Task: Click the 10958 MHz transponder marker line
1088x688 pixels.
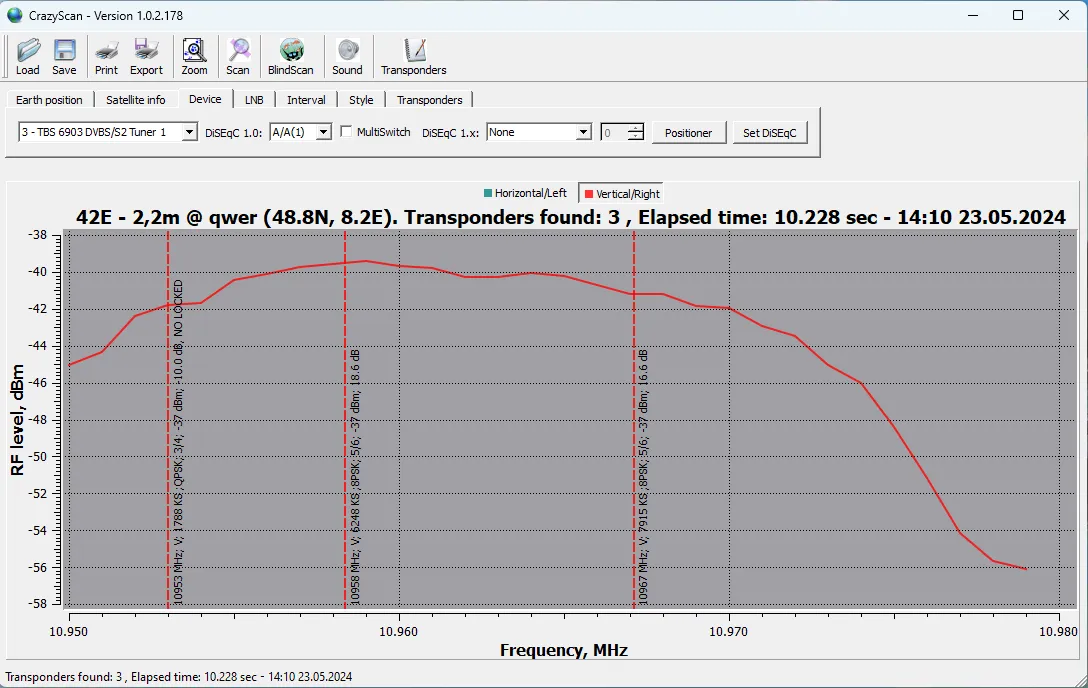Action: [345, 450]
